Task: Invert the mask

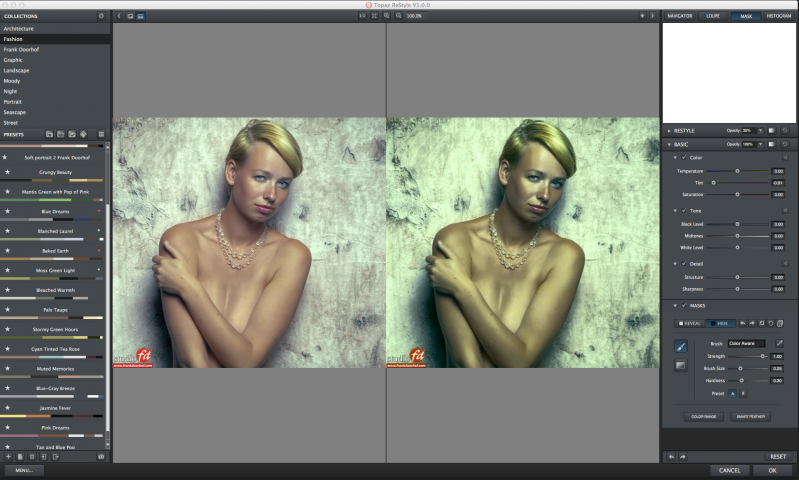Action: (x=762, y=324)
